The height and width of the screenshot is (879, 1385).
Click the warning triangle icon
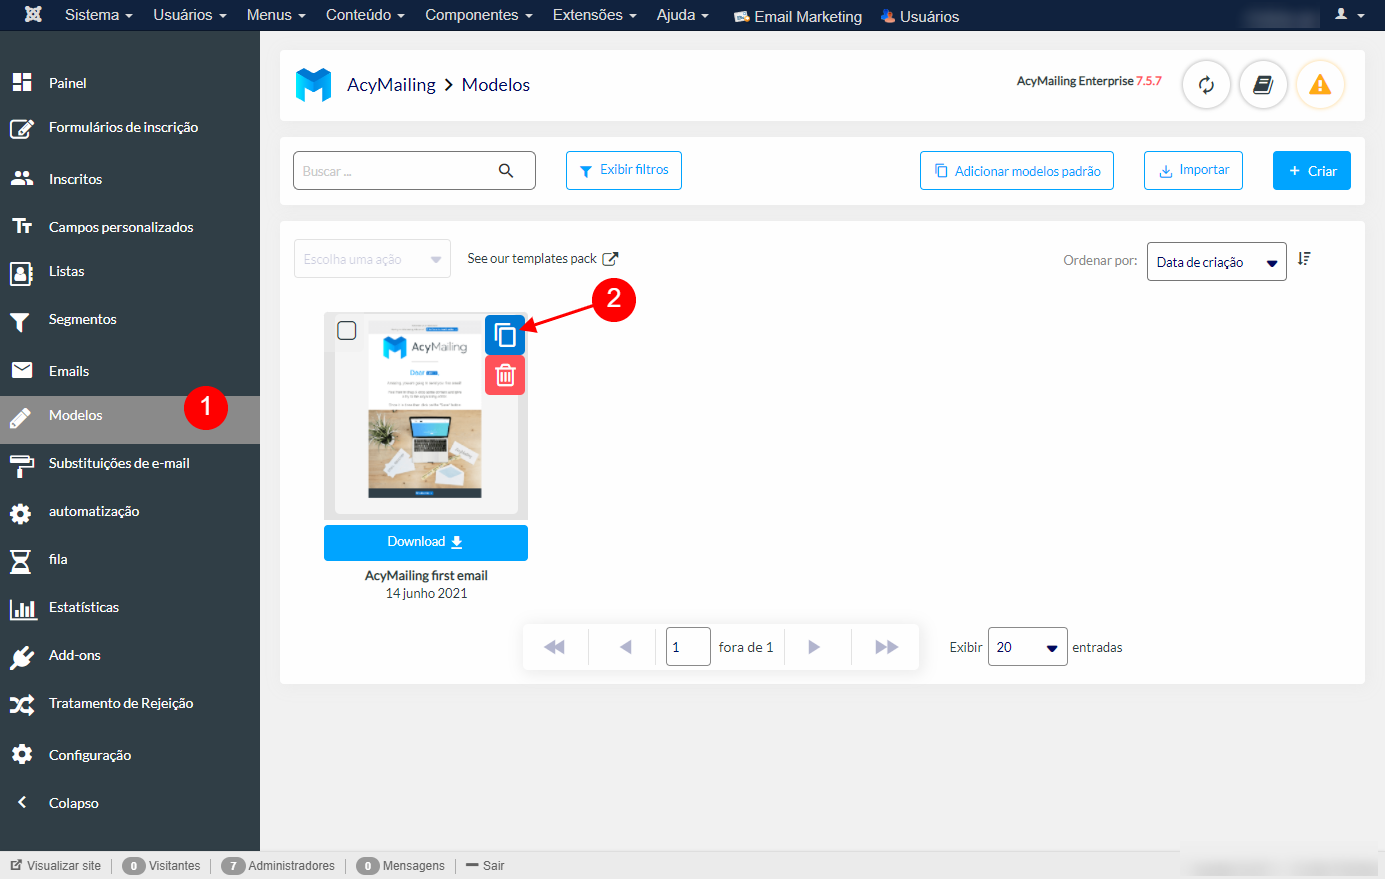click(1320, 85)
